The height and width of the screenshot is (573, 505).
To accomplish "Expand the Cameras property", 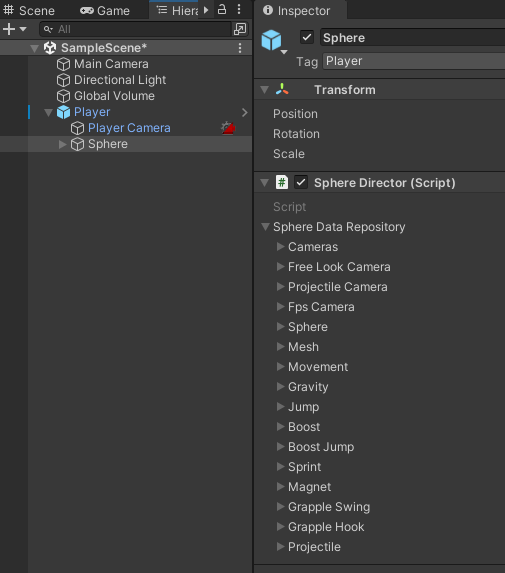I will pyautogui.click(x=280, y=247).
